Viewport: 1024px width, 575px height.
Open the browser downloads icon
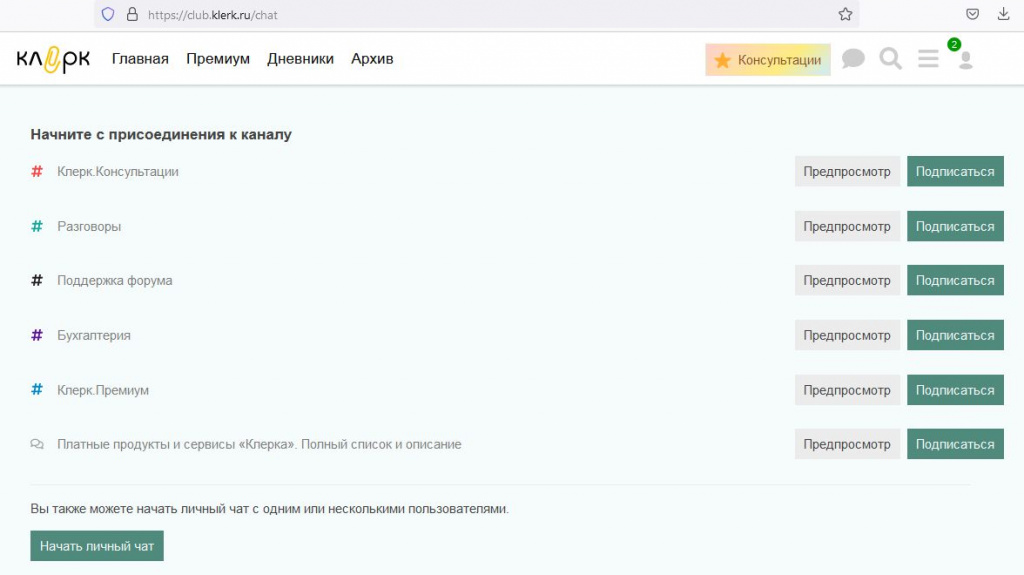pos(1003,14)
